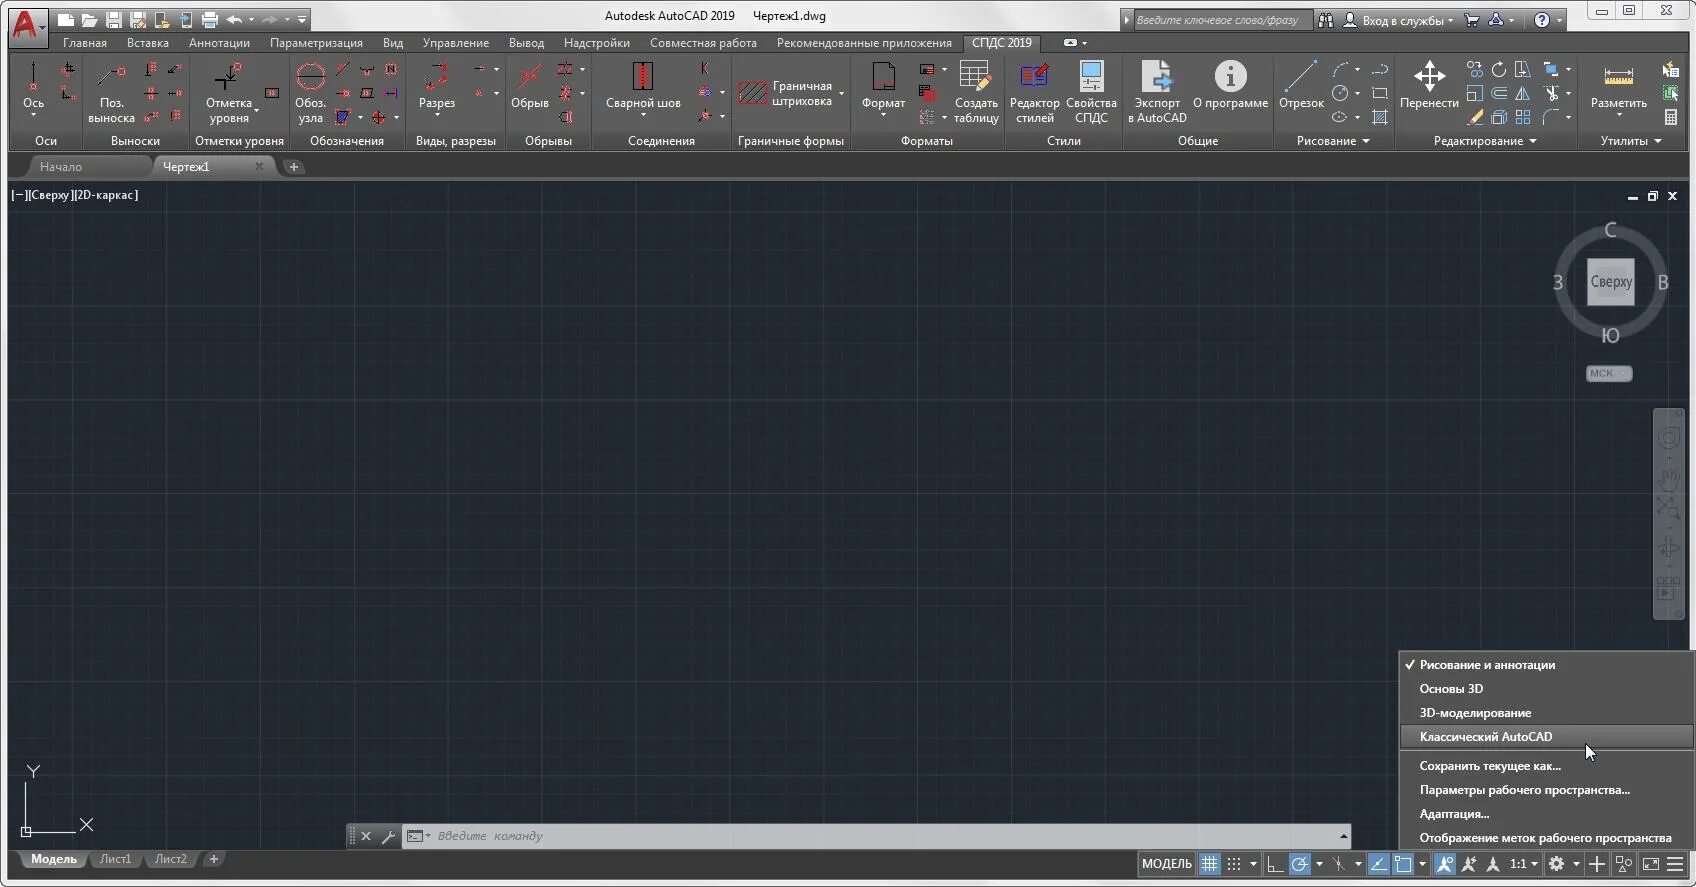Toggle annotation objects visibility
1696x887 pixels.
click(x=1444, y=864)
